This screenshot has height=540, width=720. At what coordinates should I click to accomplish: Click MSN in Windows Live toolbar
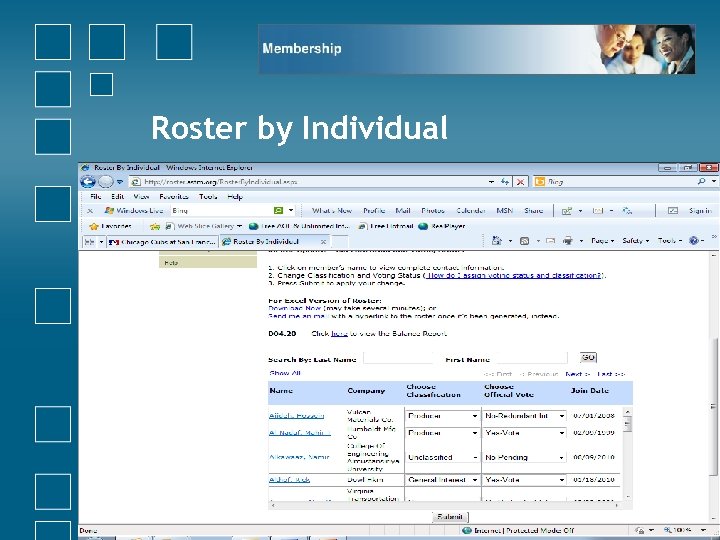(505, 211)
